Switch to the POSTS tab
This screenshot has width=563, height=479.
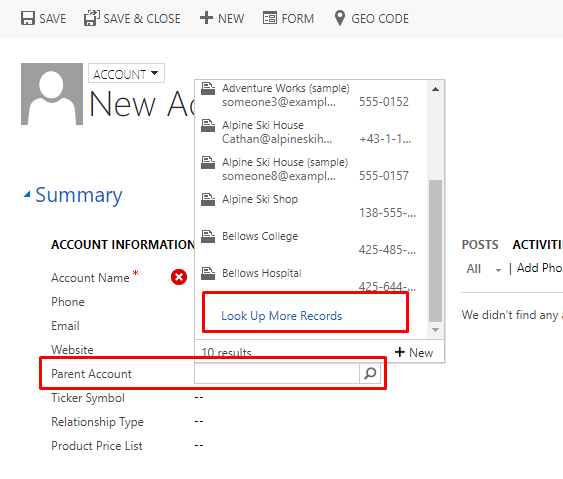(480, 245)
